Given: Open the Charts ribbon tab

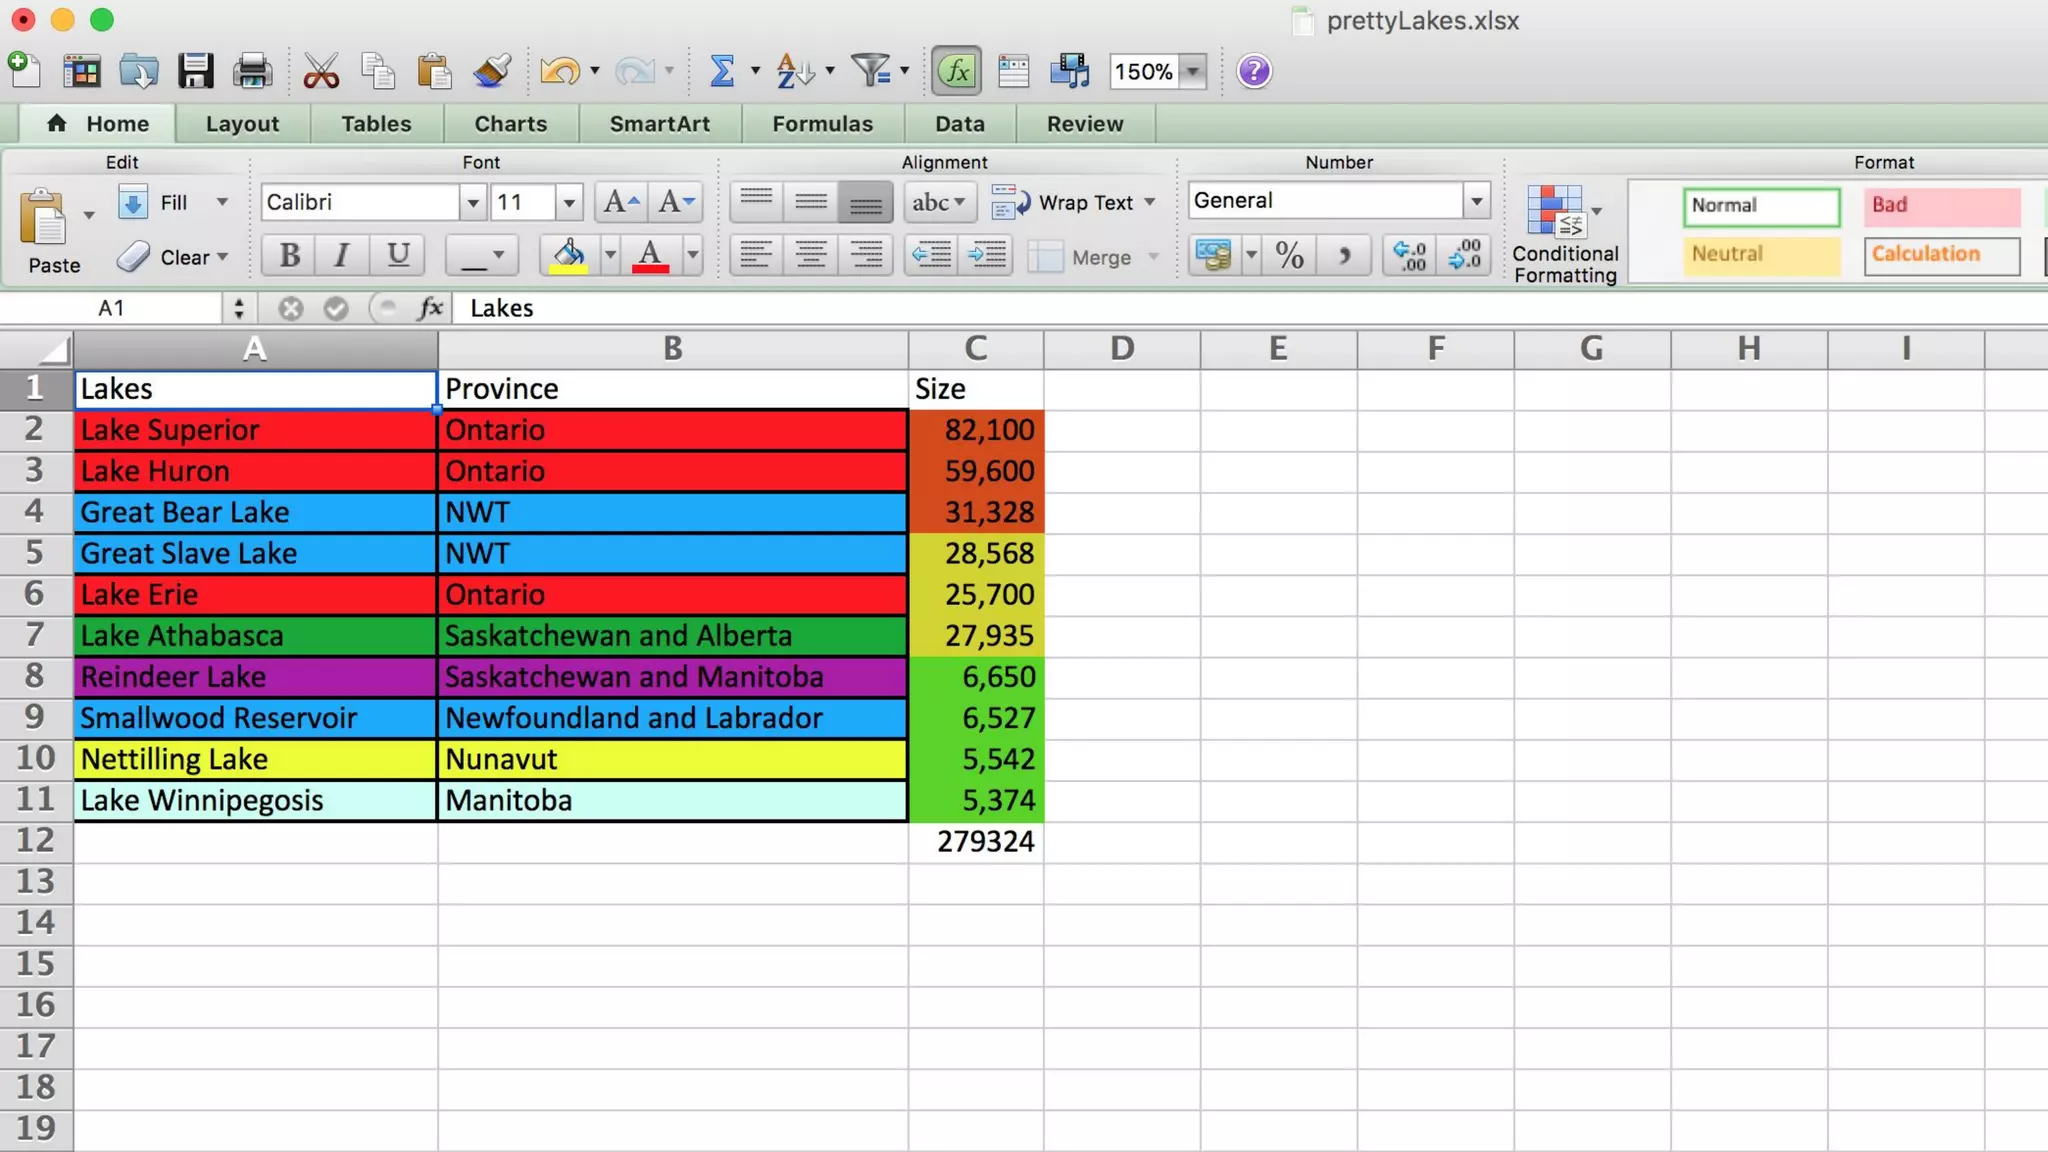Looking at the screenshot, I should (x=510, y=124).
